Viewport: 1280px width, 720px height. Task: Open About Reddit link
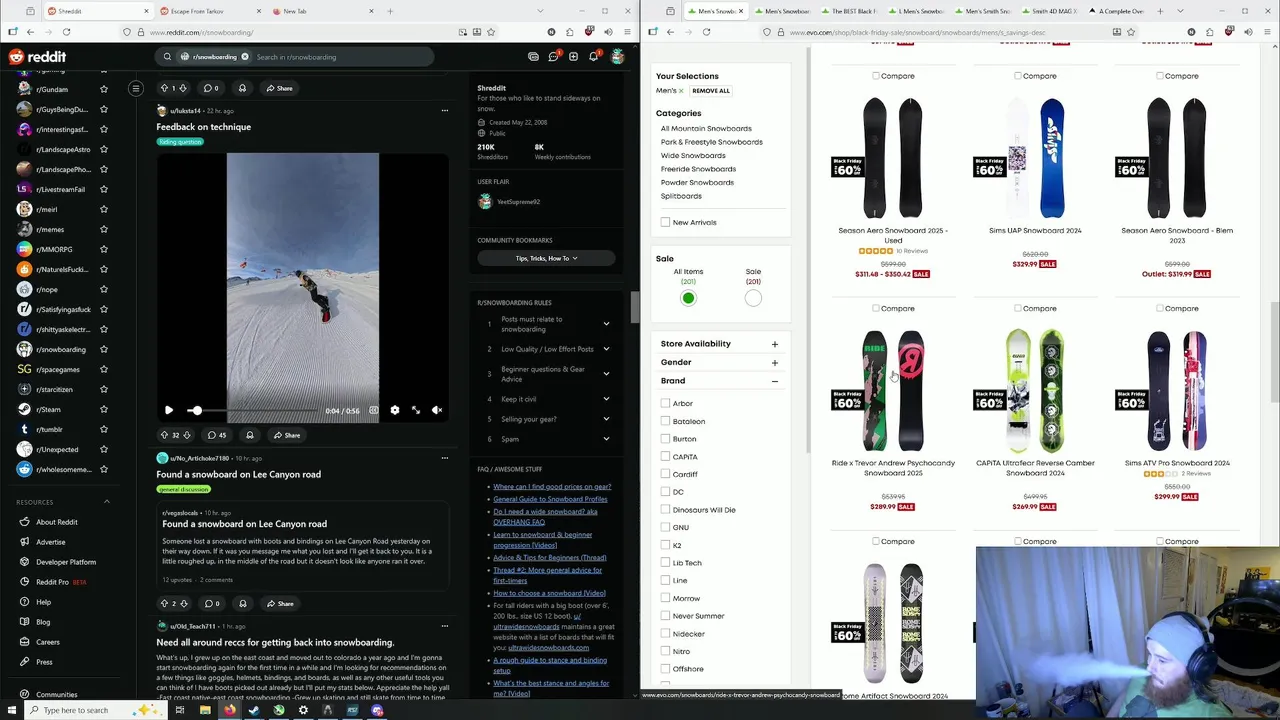(x=57, y=522)
